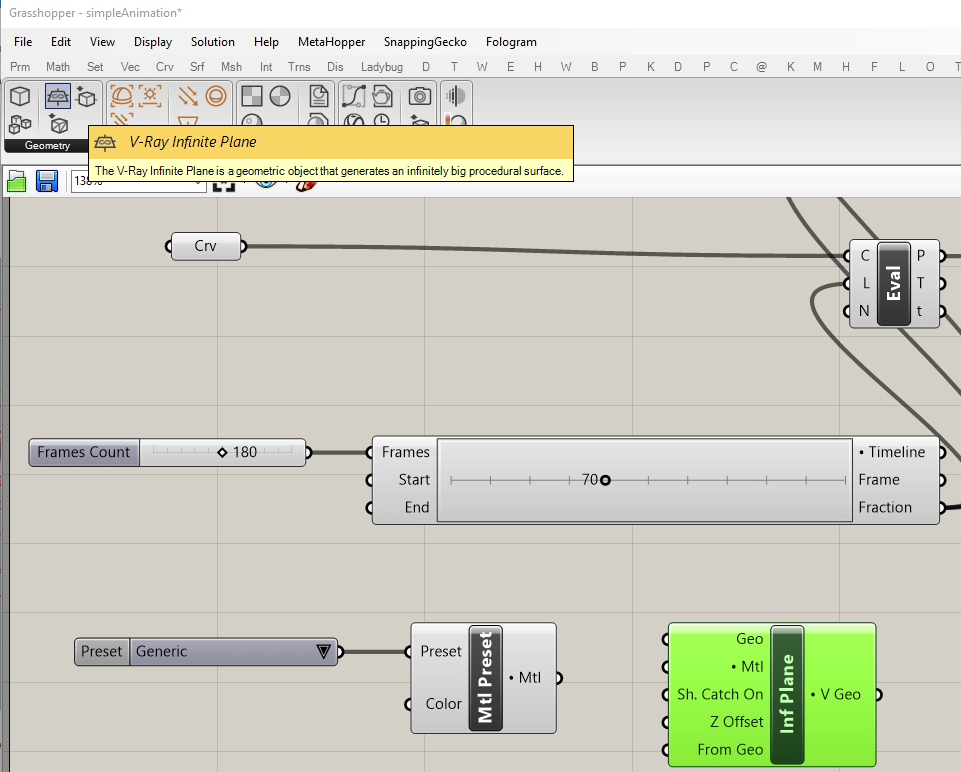Open the MetaHopper menu
961x772 pixels.
[330, 42]
